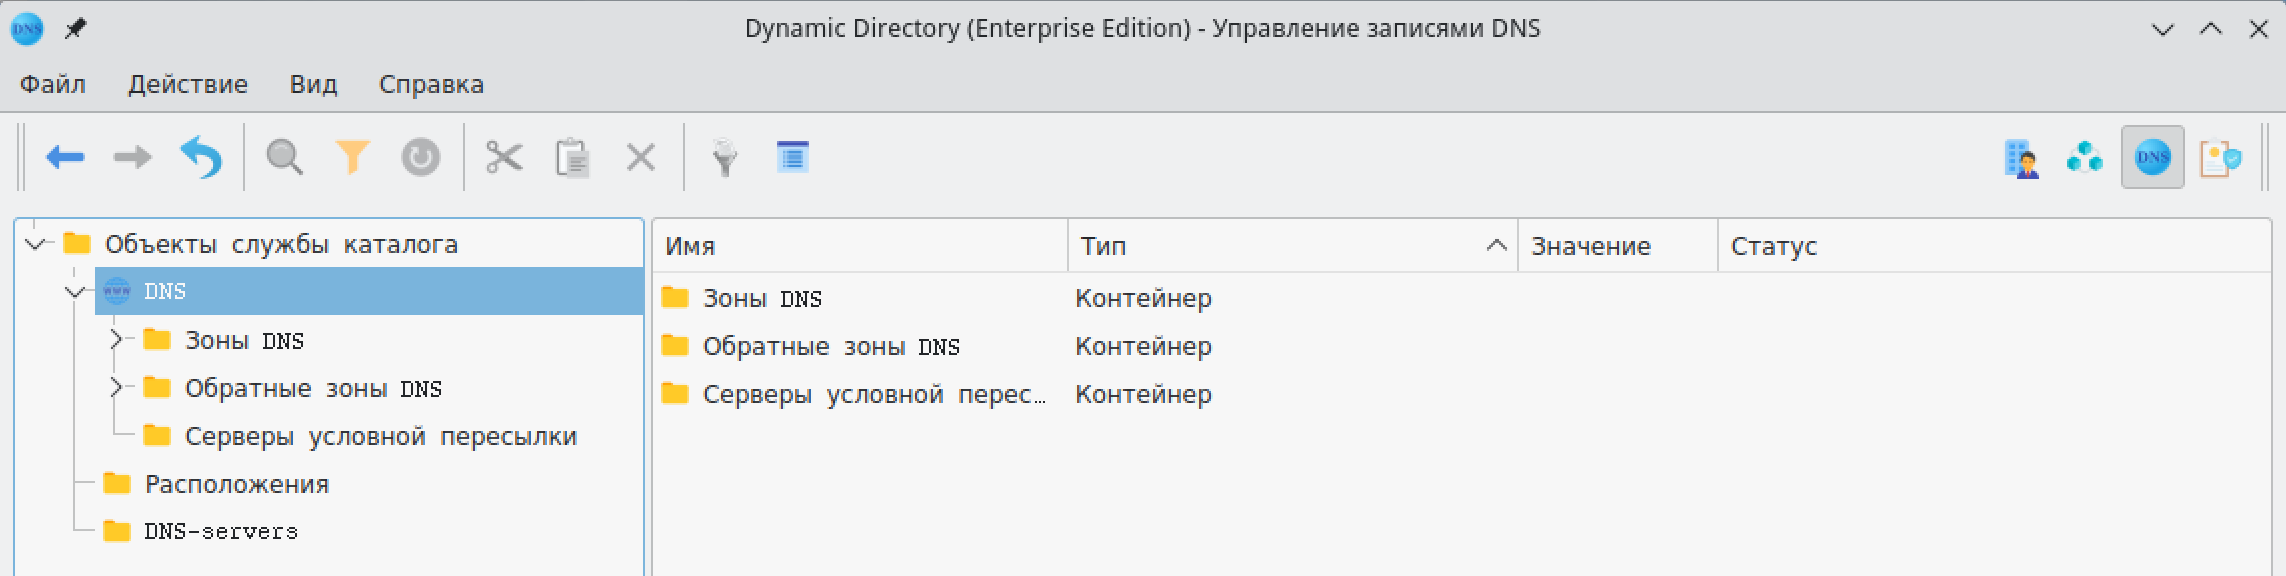Collapse the DNS tree node

click(x=76, y=292)
